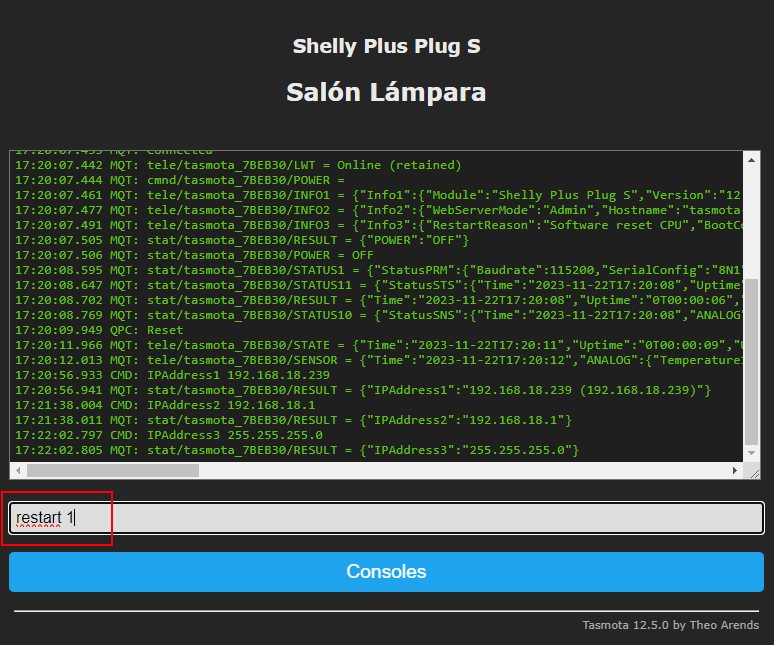Open the Tasmota 12.5.0 by Theo Arends link

coord(670,625)
